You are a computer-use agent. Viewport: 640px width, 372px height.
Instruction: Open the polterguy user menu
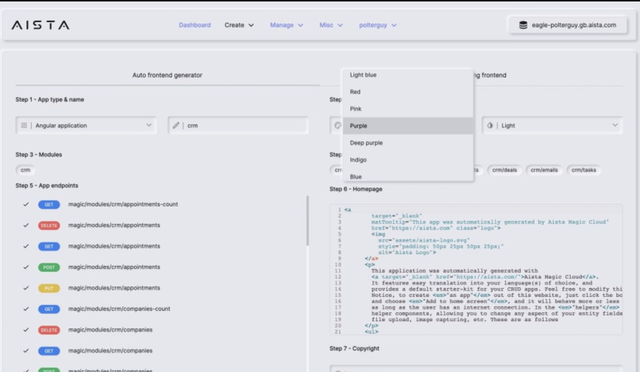tap(378, 25)
